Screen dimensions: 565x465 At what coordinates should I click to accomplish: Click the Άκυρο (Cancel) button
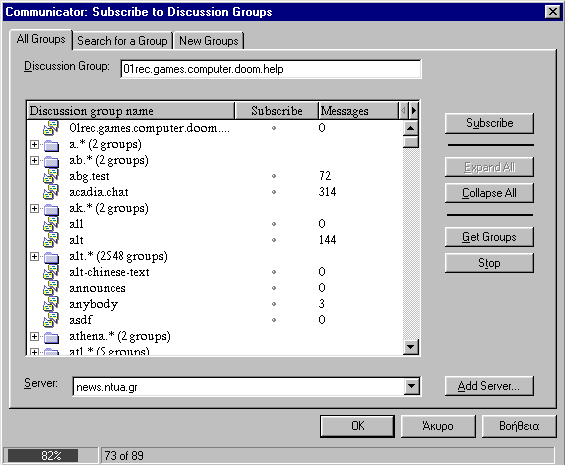pos(438,426)
